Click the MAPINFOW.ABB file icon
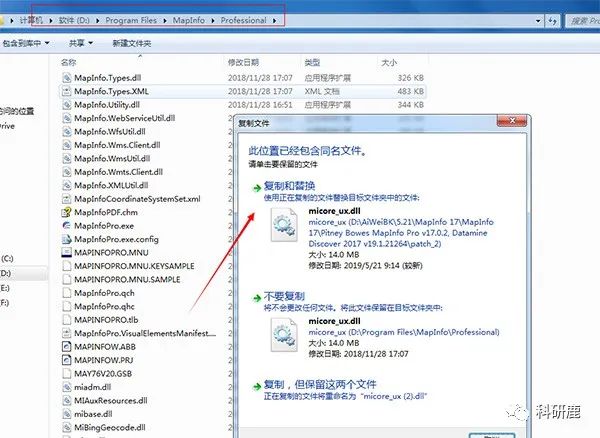Image resolution: width=600 pixels, height=438 pixels. [x=65, y=347]
